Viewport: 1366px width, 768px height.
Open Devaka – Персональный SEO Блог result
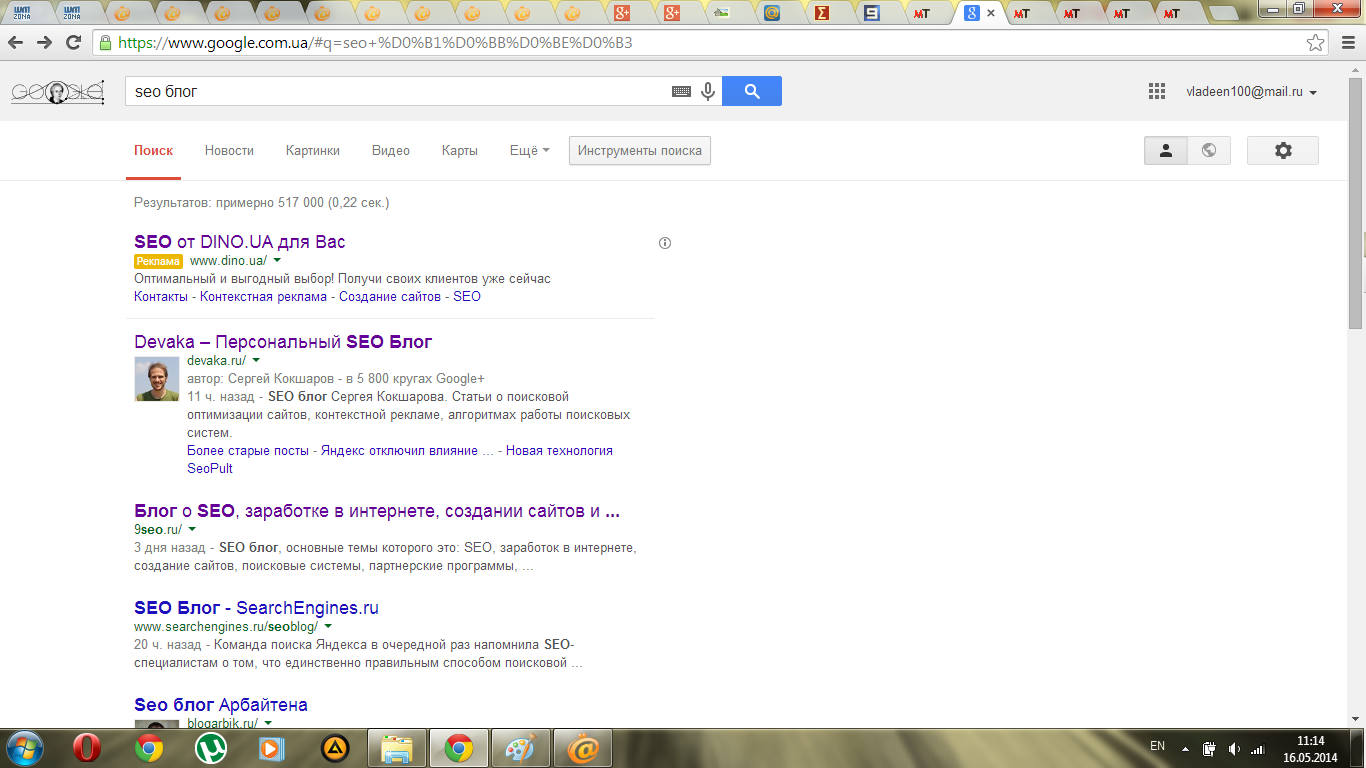coord(283,342)
